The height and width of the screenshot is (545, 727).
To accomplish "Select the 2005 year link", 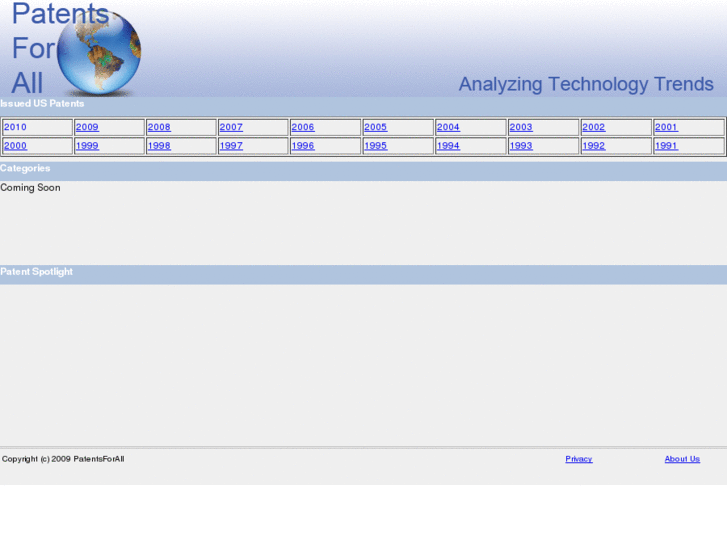I will 376,127.
